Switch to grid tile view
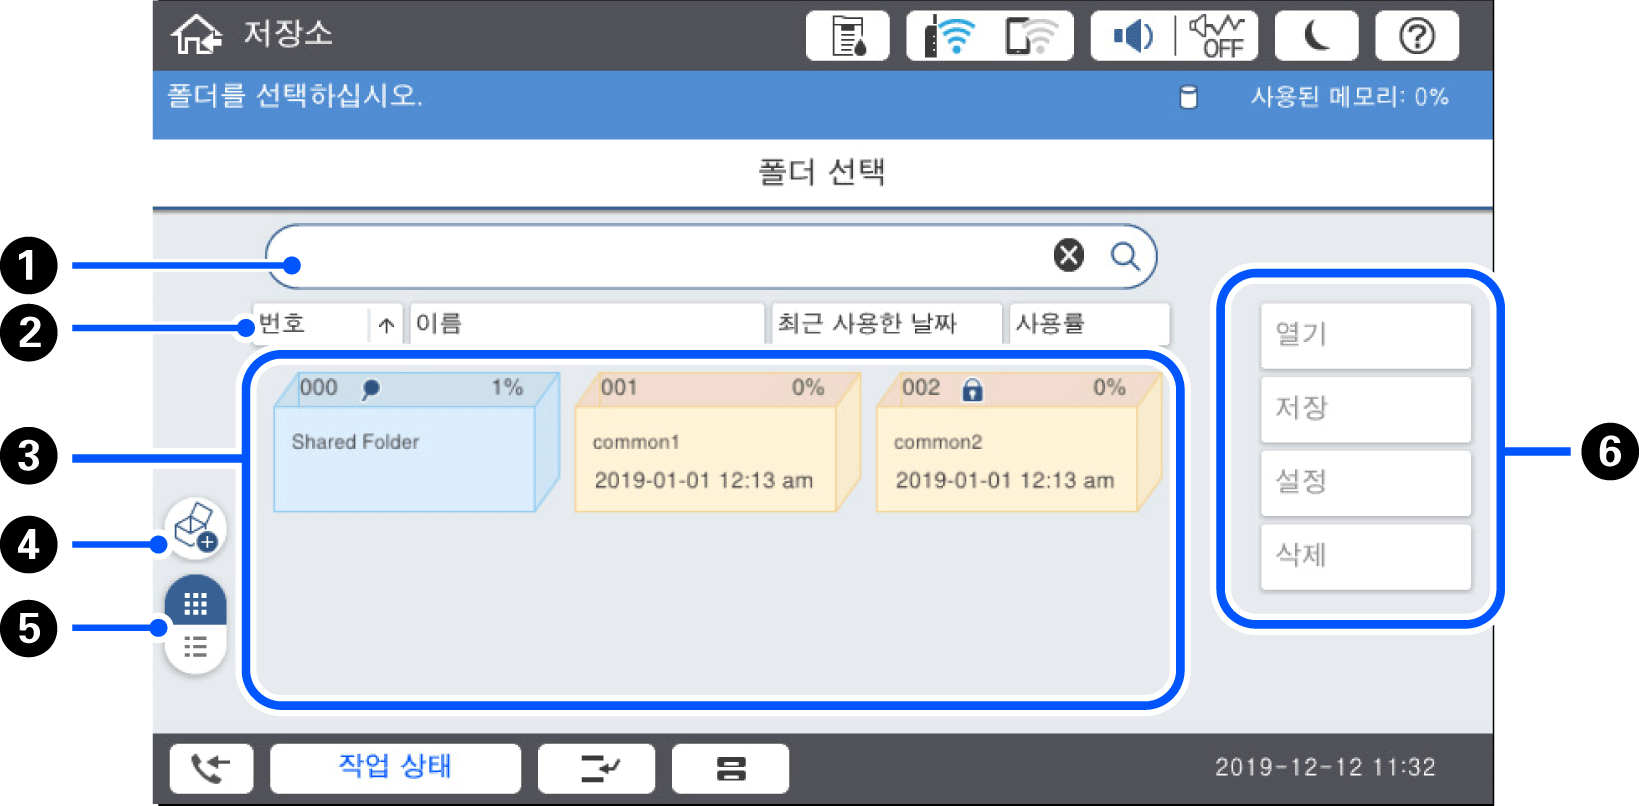 [x=195, y=603]
